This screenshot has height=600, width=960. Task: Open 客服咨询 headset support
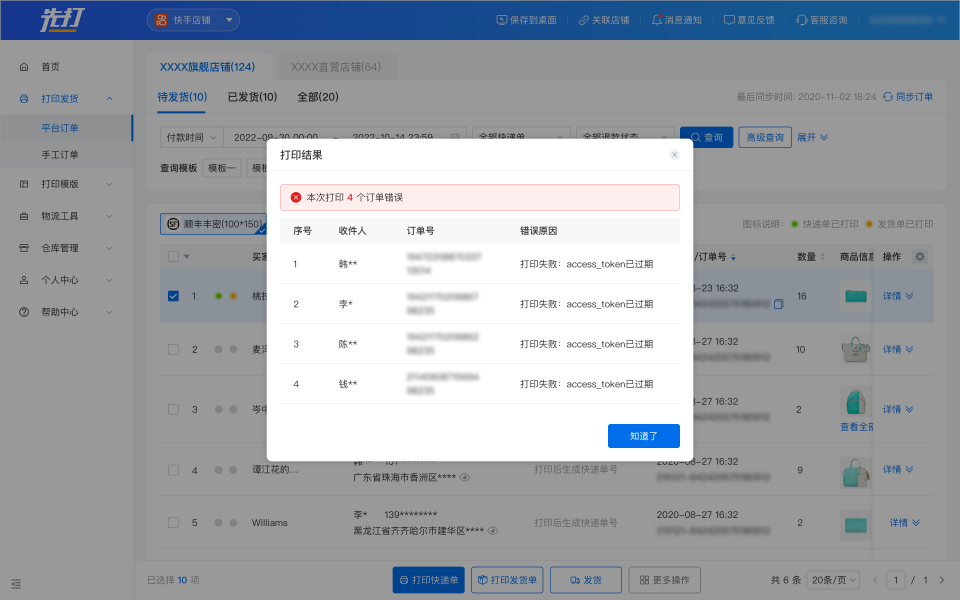point(802,20)
